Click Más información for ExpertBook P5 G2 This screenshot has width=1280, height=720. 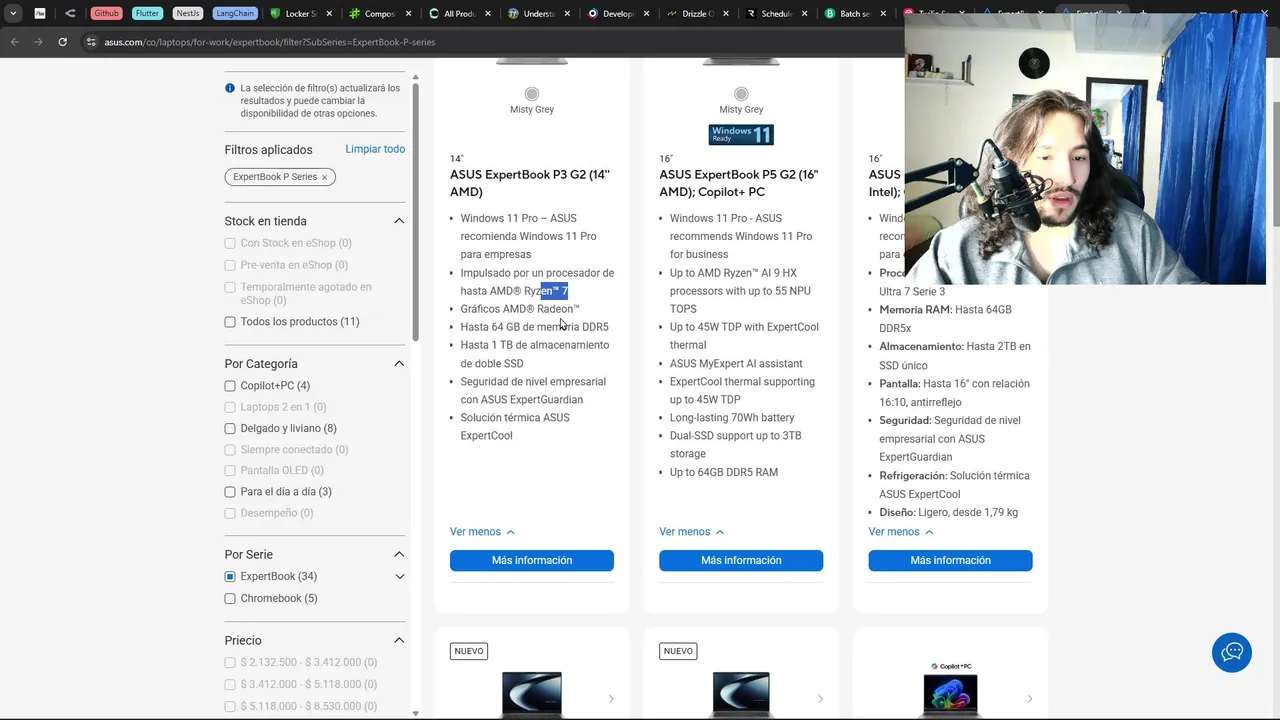pos(741,561)
